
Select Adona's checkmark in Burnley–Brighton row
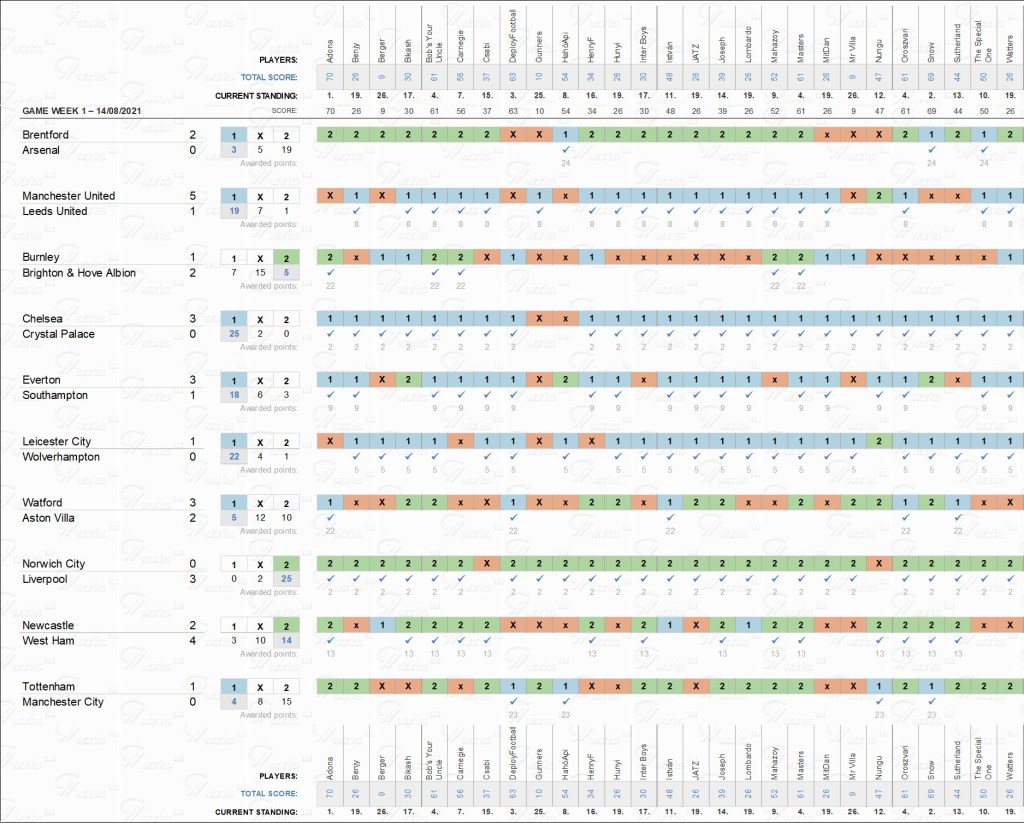pos(330,272)
